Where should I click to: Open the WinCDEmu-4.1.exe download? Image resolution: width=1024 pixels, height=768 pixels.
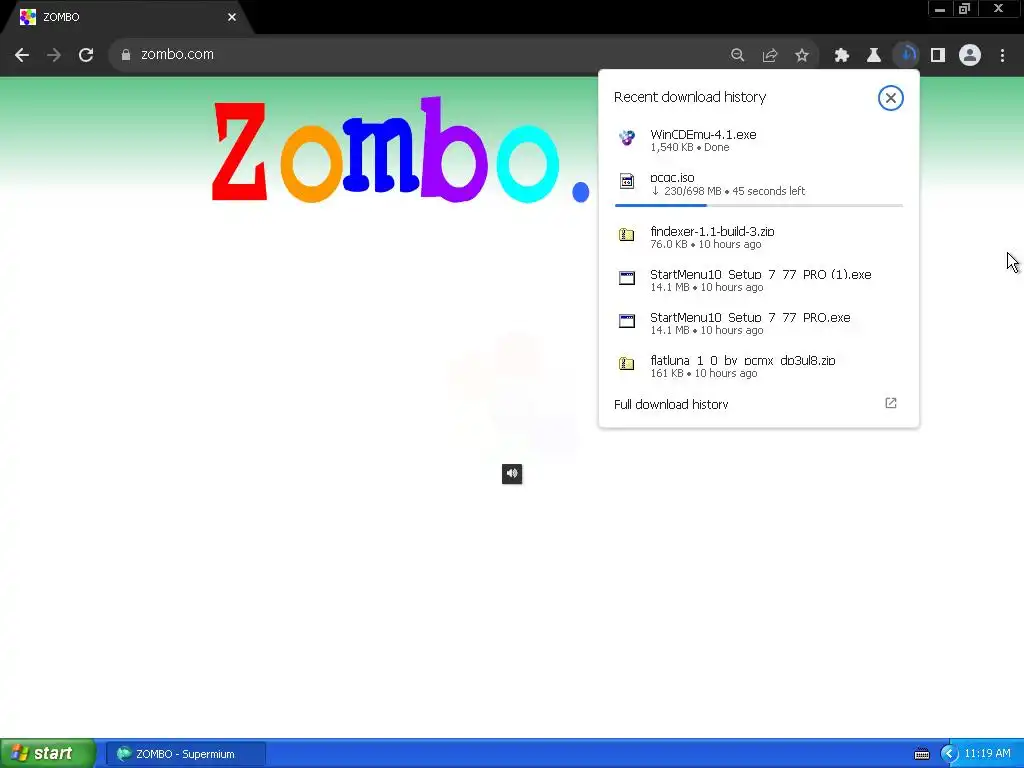(759, 140)
